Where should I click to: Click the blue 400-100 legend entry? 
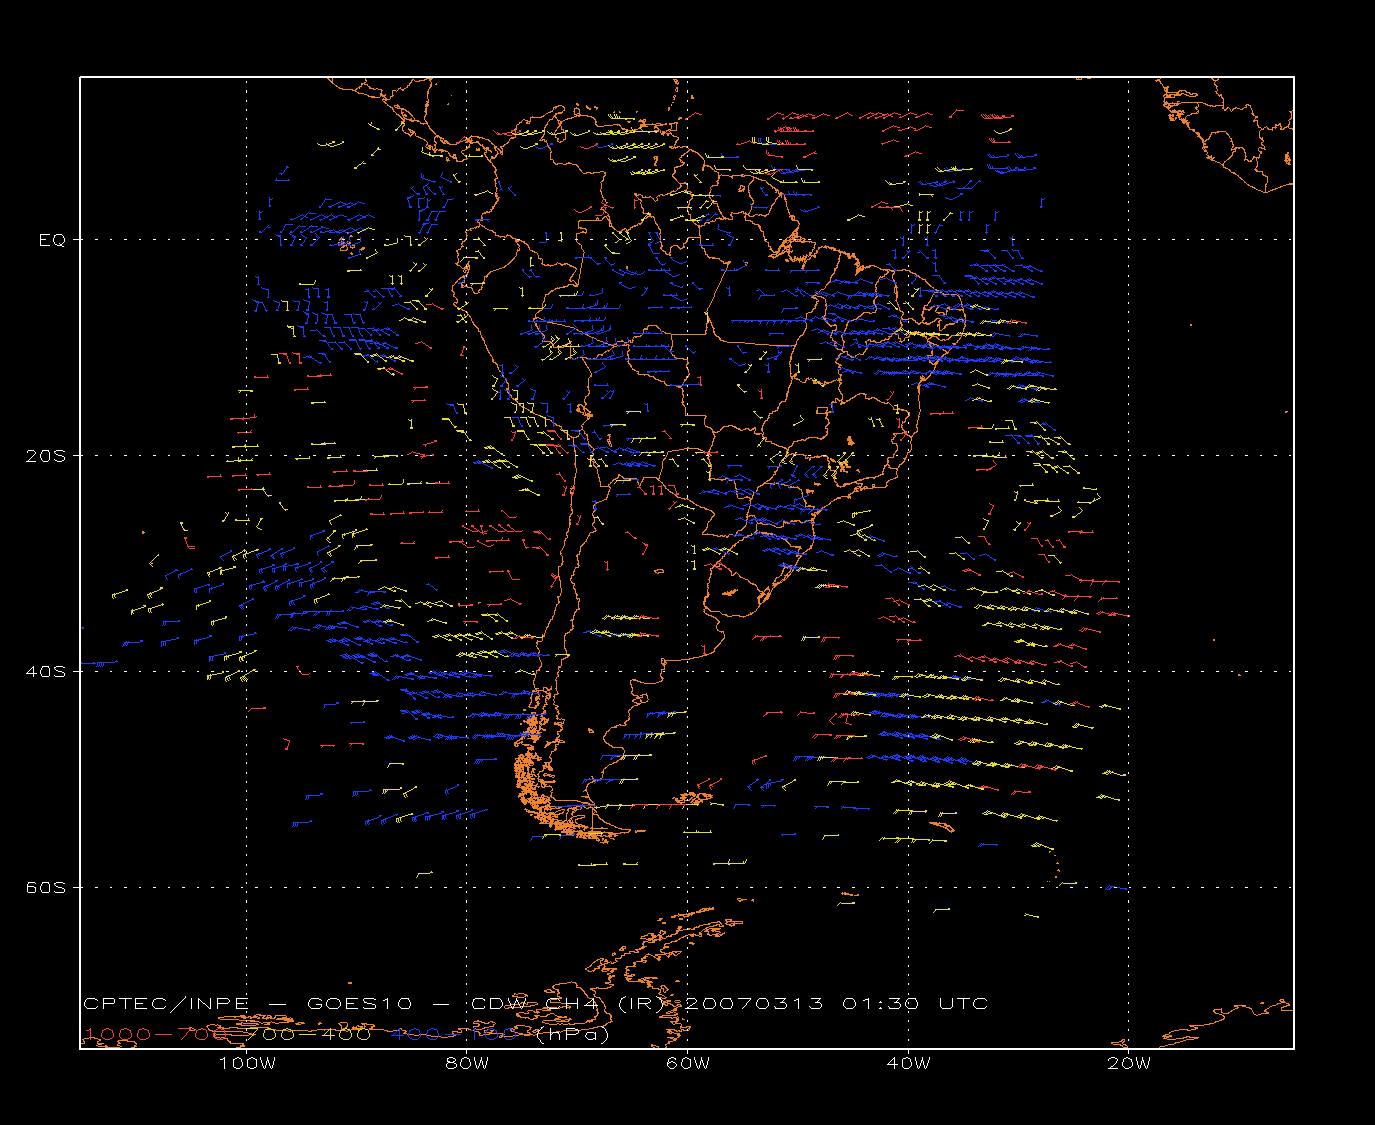pos(454,1034)
